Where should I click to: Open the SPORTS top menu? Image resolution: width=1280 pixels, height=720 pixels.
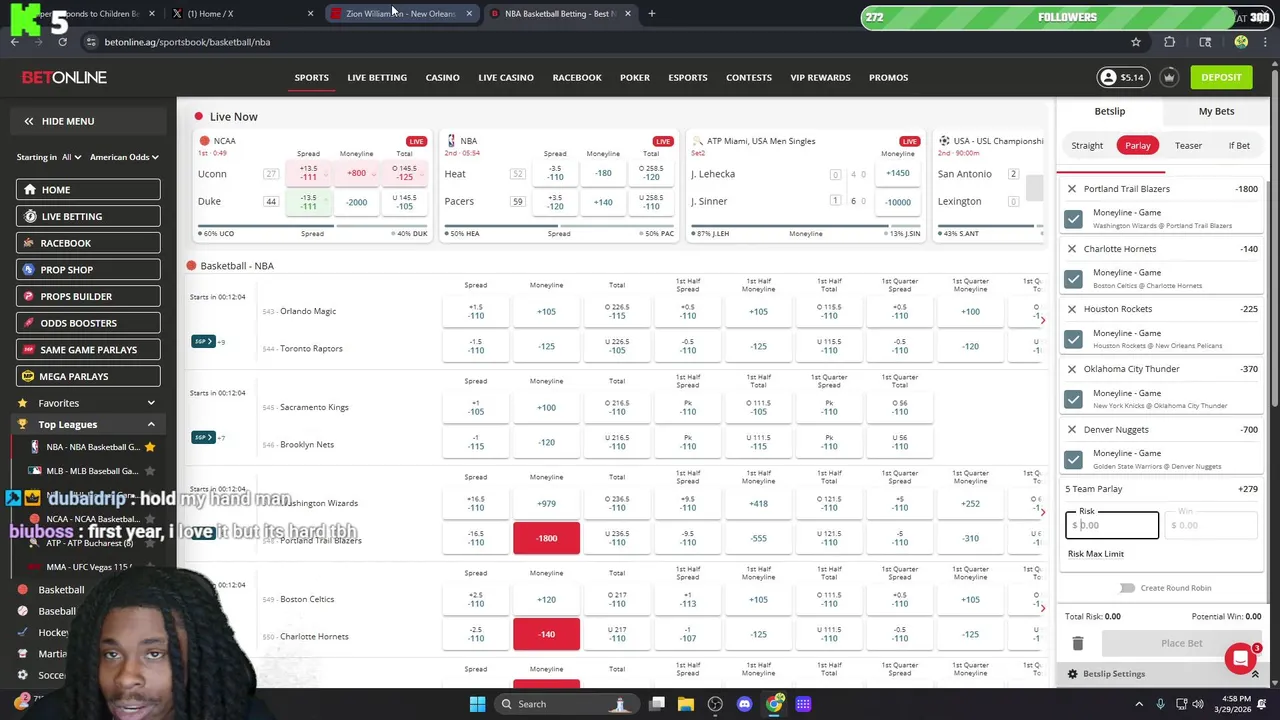click(x=311, y=77)
